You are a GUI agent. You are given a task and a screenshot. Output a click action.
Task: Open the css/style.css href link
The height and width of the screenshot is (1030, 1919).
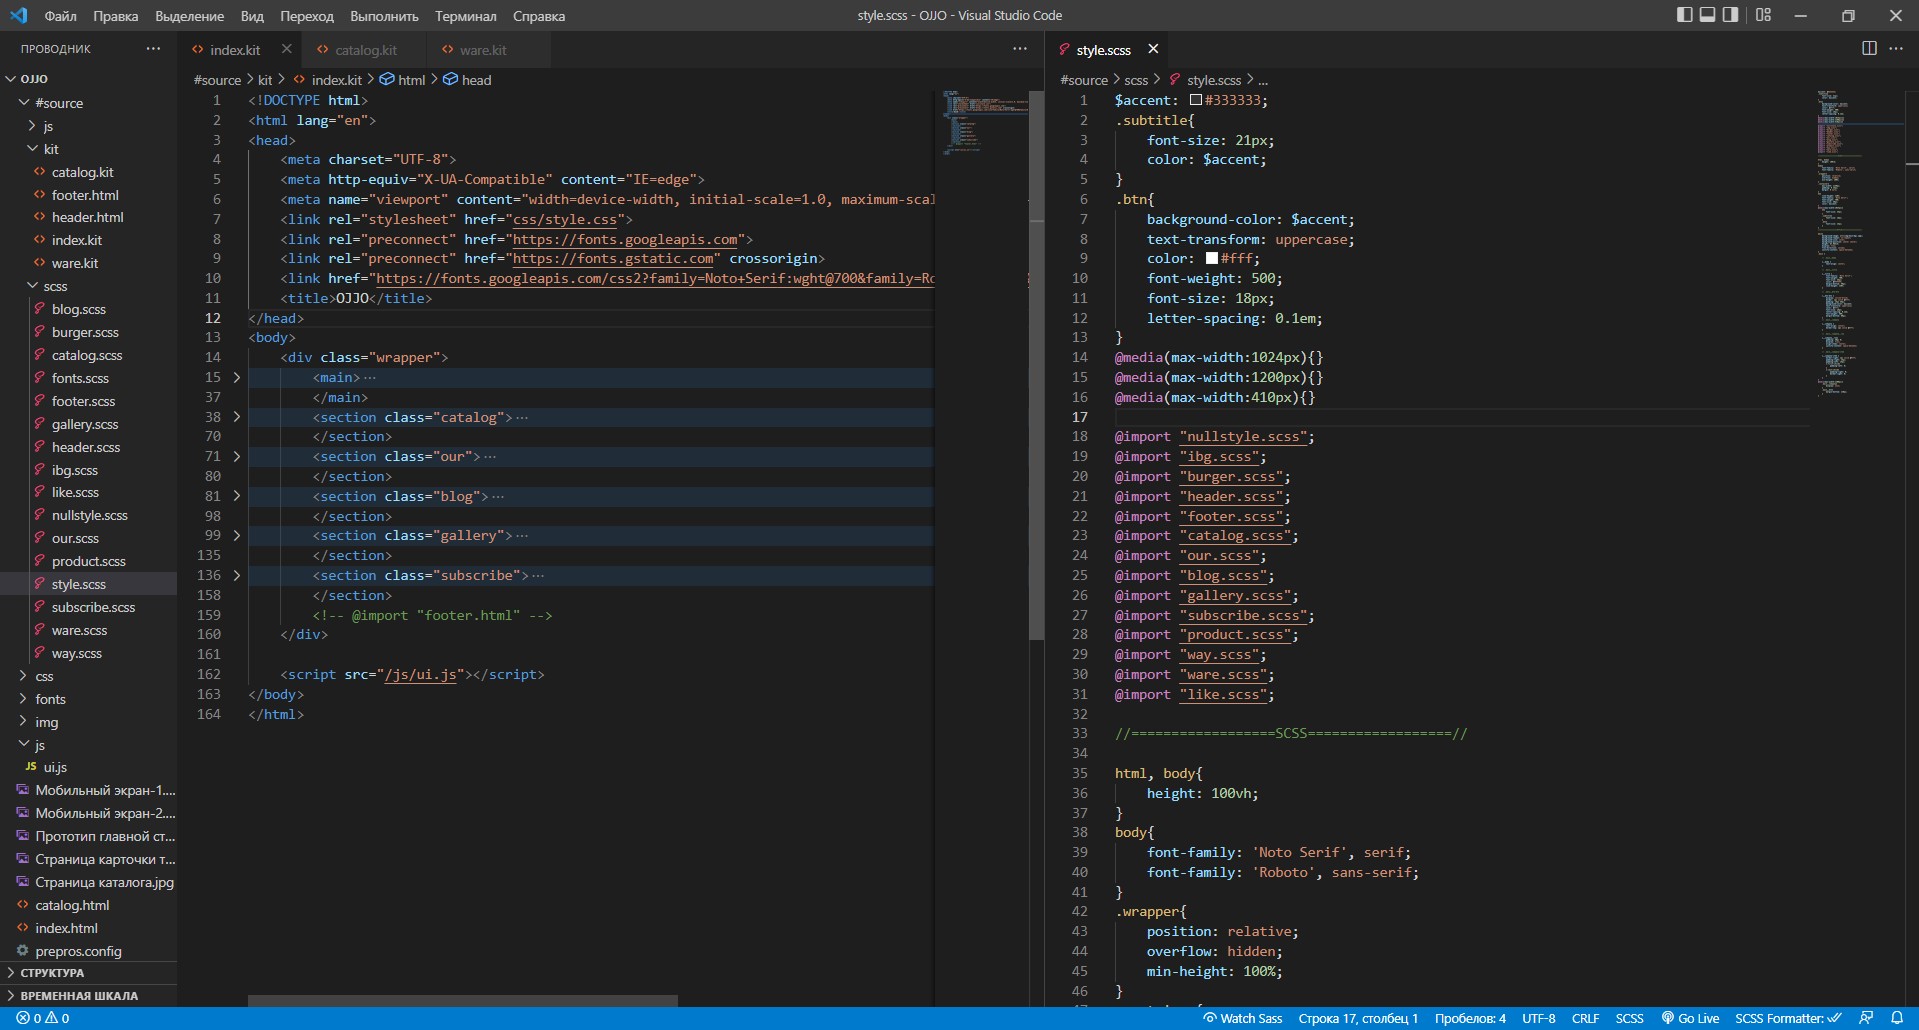565,219
